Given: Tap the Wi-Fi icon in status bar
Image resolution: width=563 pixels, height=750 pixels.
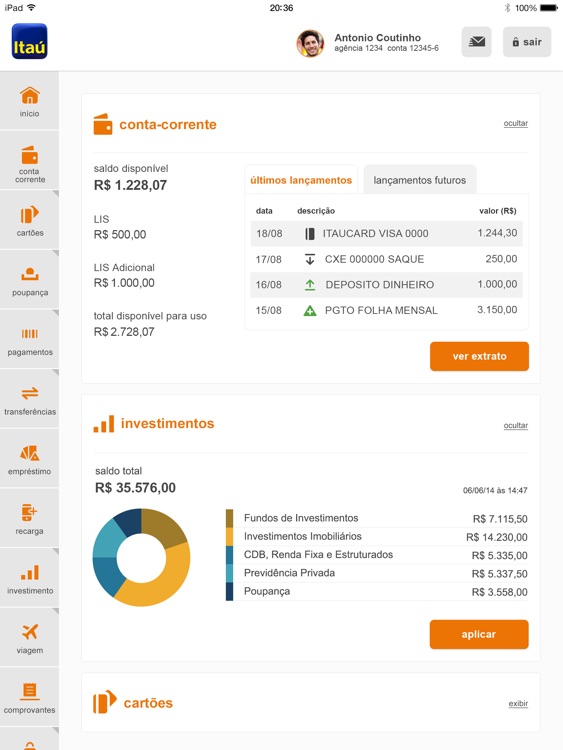Looking at the screenshot, I should pos(32,7).
